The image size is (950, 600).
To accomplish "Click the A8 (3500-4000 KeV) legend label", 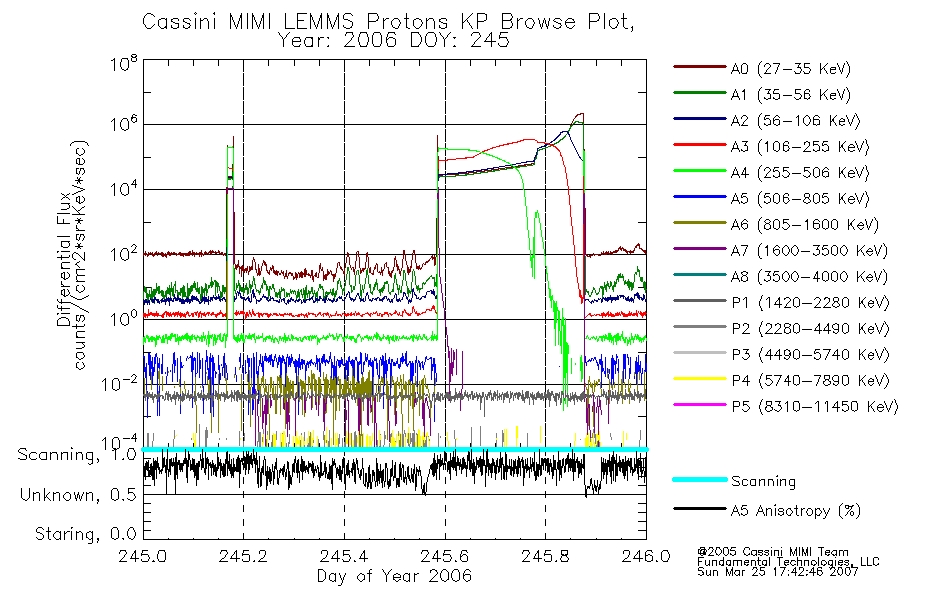I will coord(809,277).
